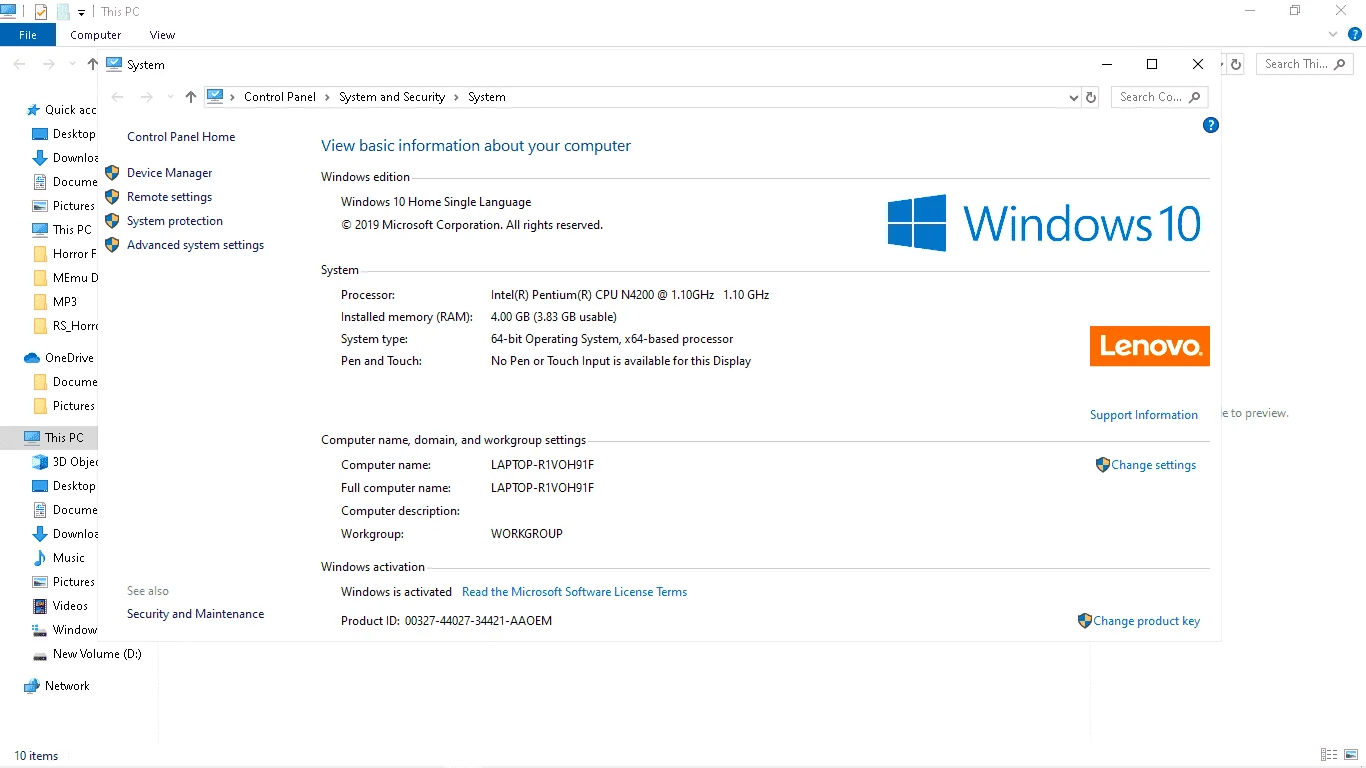Expand the This PC ribbon chevron
Image resolution: width=1366 pixels, height=768 pixels.
tap(1333, 34)
